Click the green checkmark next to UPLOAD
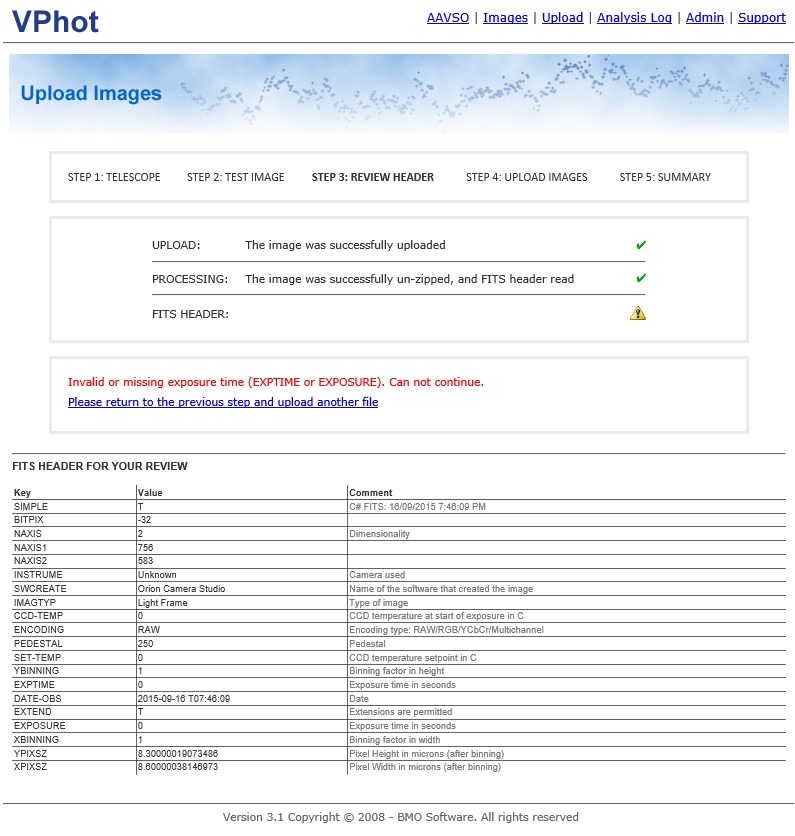The height and width of the screenshot is (836, 795). [x=640, y=245]
